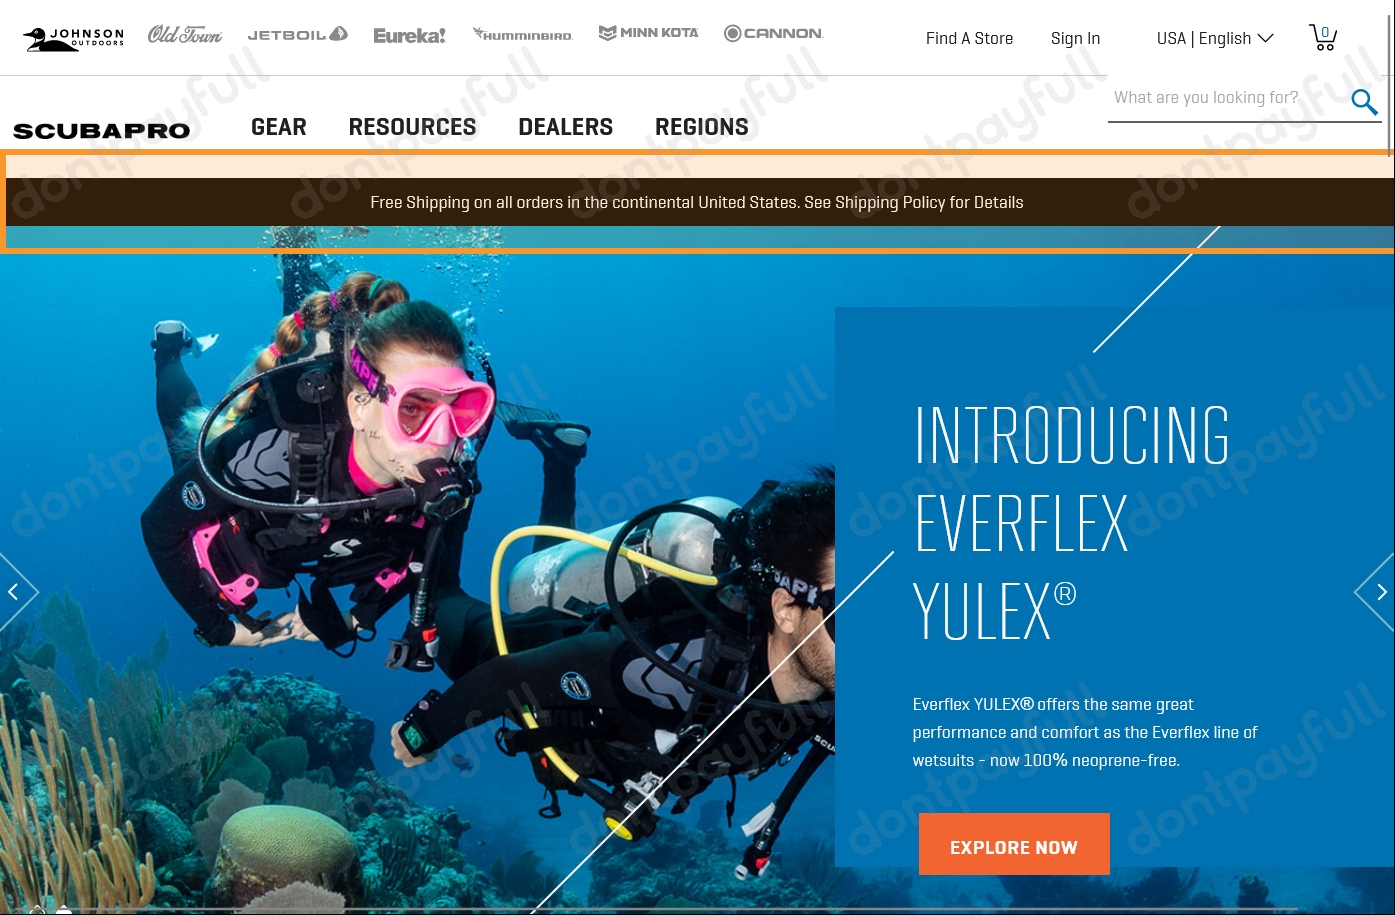
Task: Open the RESOURCES menu
Action: pyautogui.click(x=412, y=127)
